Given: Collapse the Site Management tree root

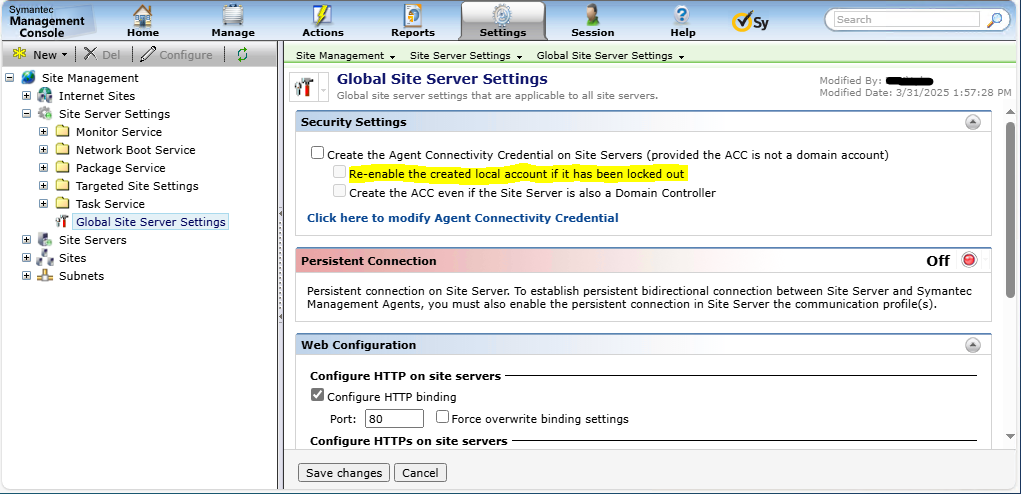Looking at the screenshot, I should [9, 77].
